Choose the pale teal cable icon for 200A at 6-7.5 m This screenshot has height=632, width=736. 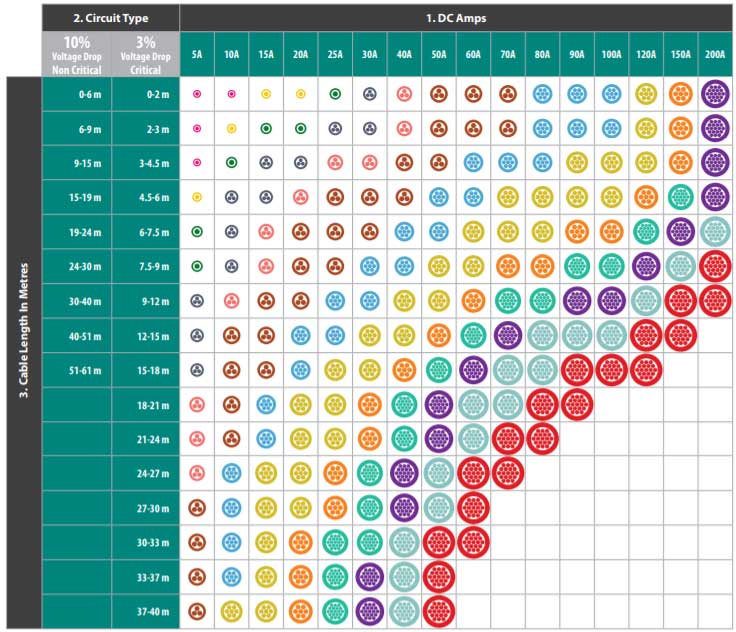coord(715,231)
